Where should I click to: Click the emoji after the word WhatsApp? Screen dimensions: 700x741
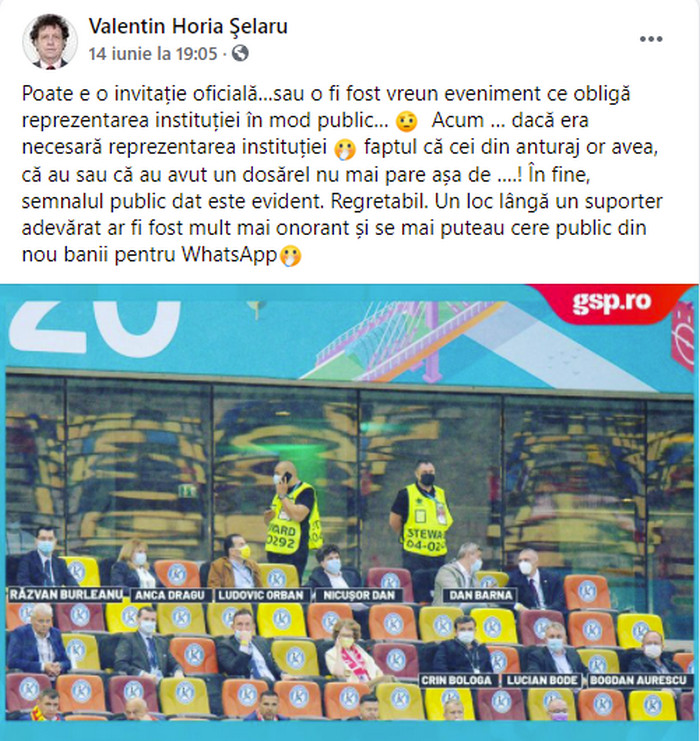coord(290,256)
